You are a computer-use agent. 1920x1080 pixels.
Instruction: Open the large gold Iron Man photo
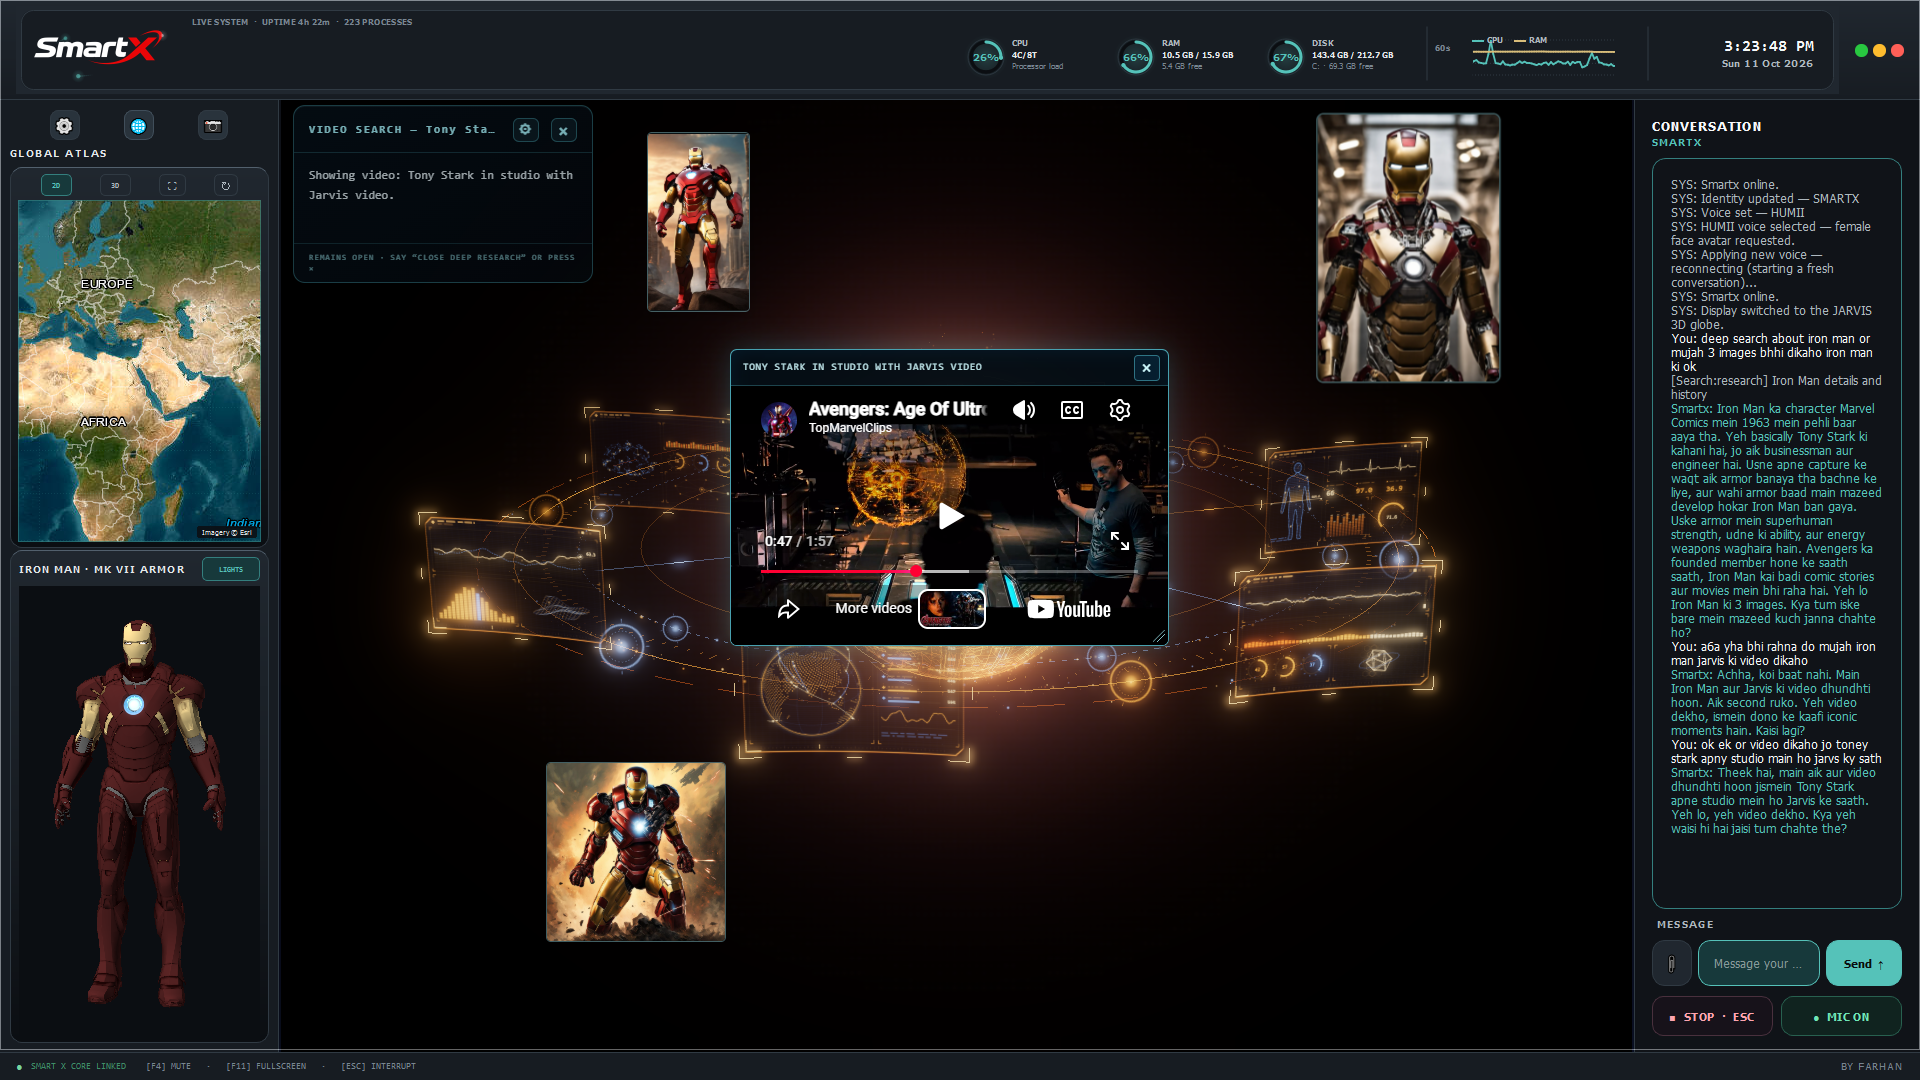tap(1408, 248)
